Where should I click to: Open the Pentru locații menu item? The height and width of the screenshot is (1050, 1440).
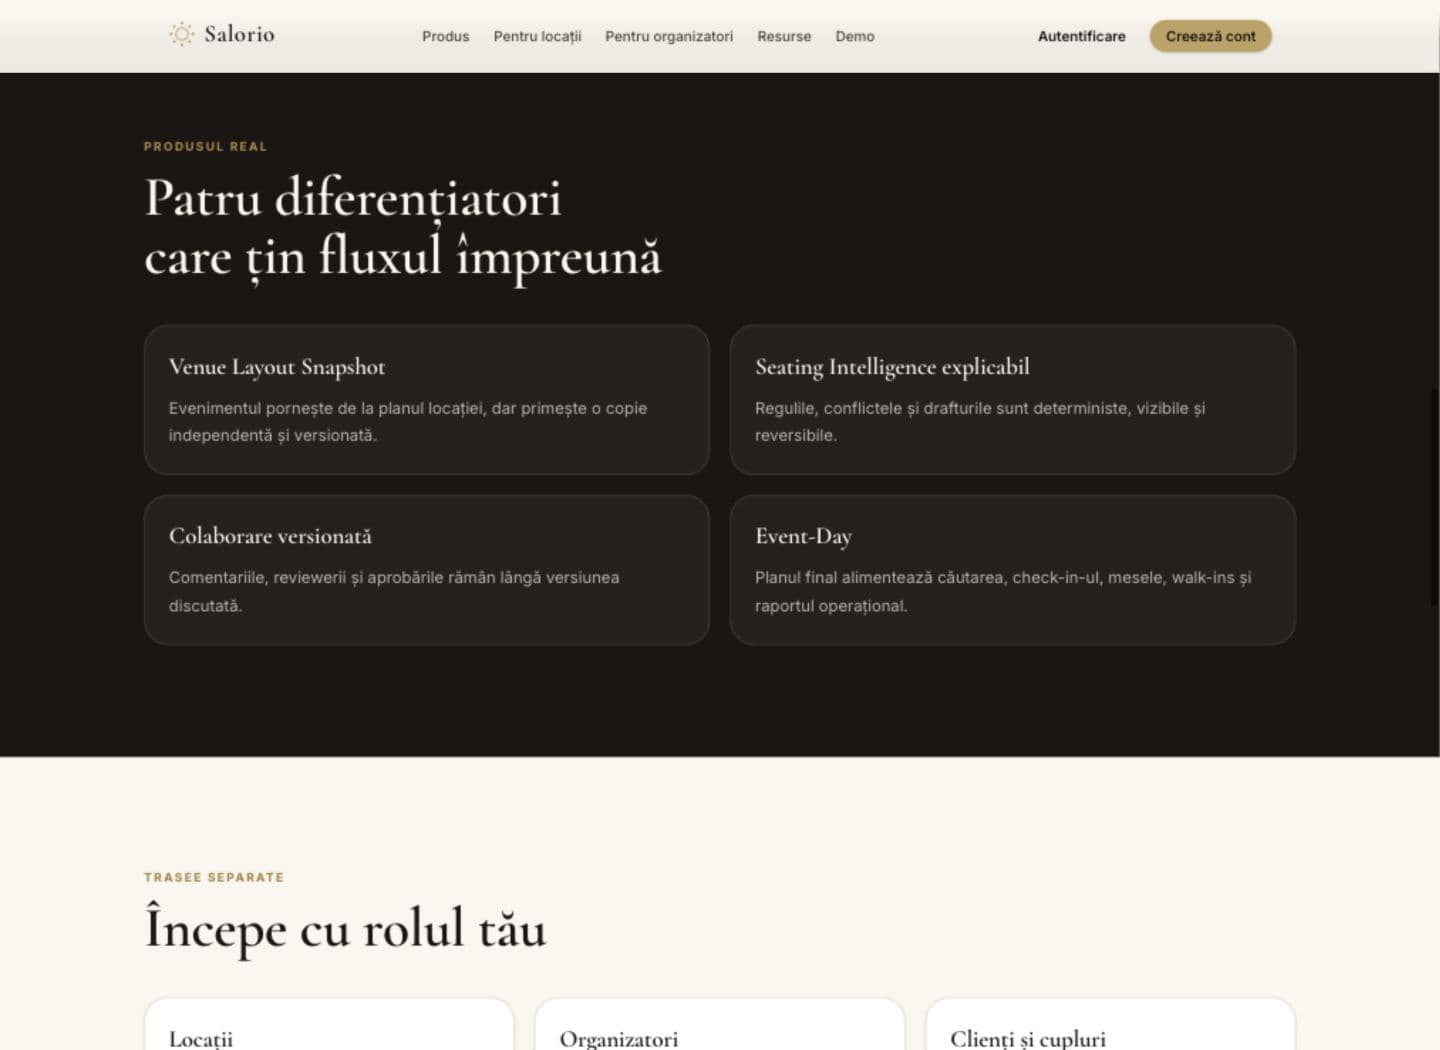click(537, 36)
